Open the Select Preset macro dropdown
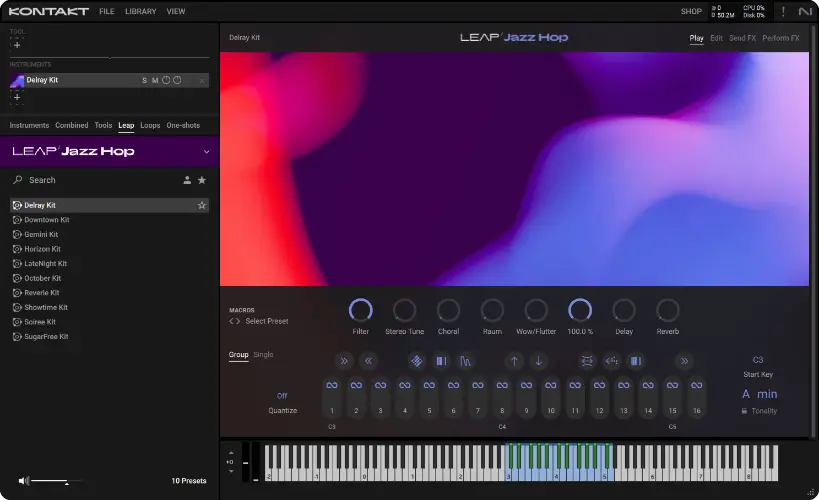The width and height of the screenshot is (819, 500). [266, 321]
